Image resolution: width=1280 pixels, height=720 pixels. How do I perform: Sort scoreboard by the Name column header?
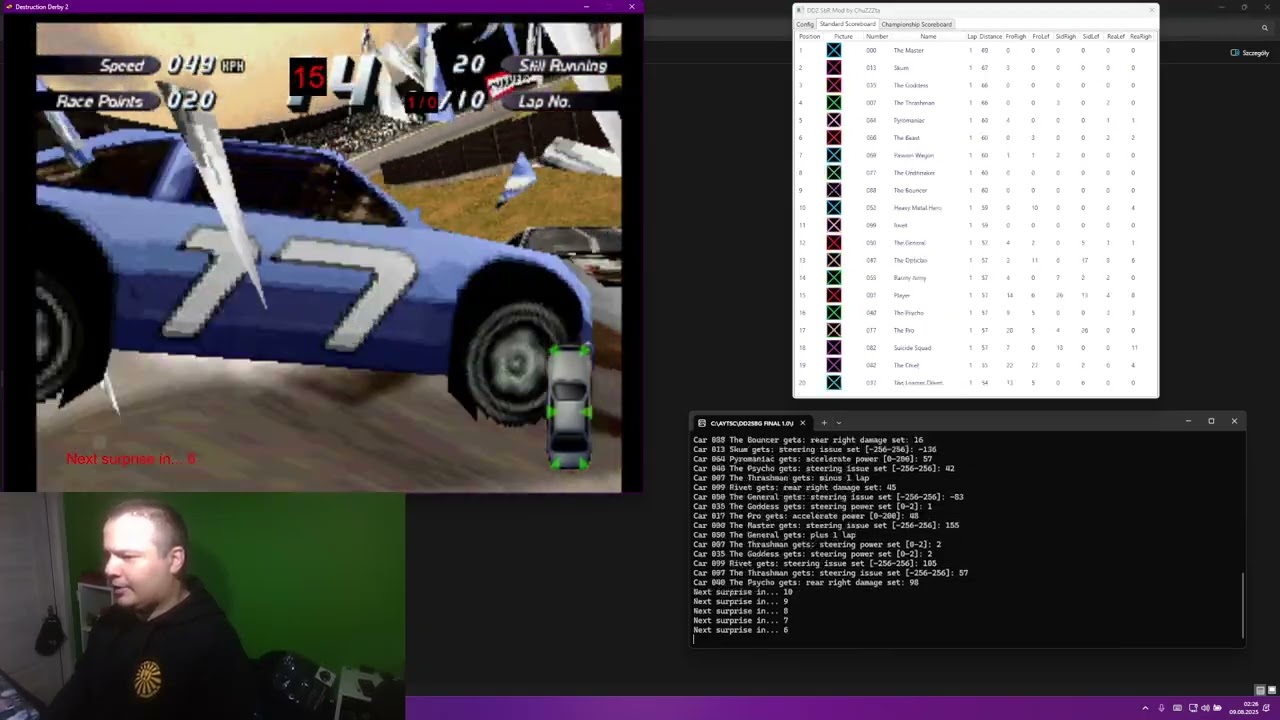pos(928,36)
